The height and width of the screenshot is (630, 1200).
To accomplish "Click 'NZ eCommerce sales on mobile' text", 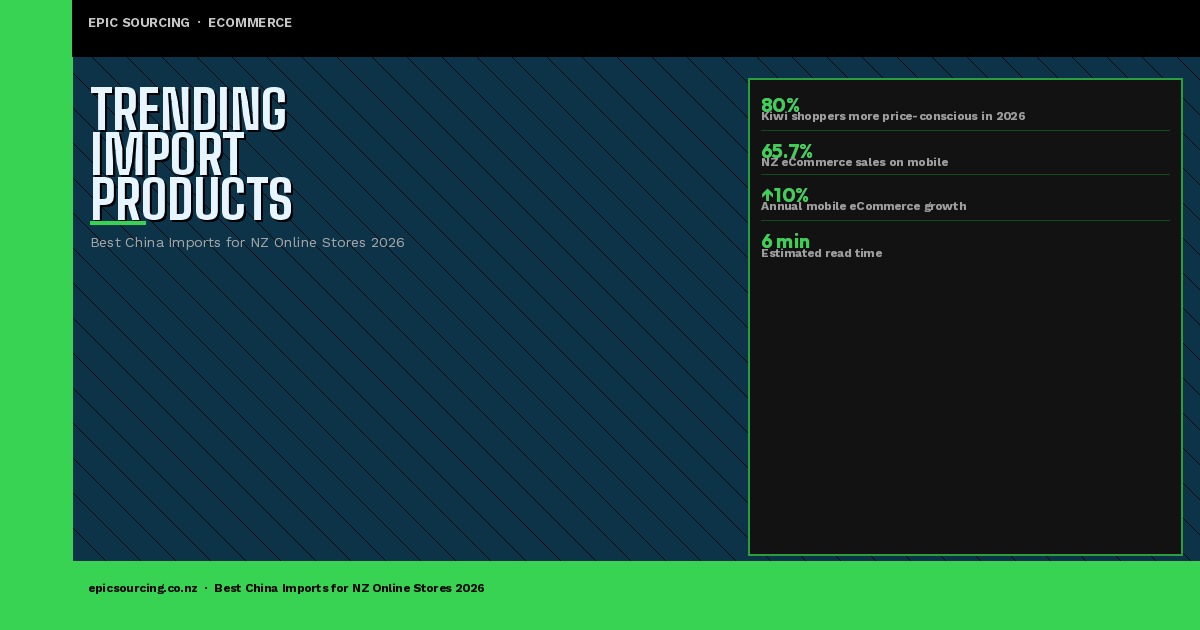I will (x=854, y=162).
